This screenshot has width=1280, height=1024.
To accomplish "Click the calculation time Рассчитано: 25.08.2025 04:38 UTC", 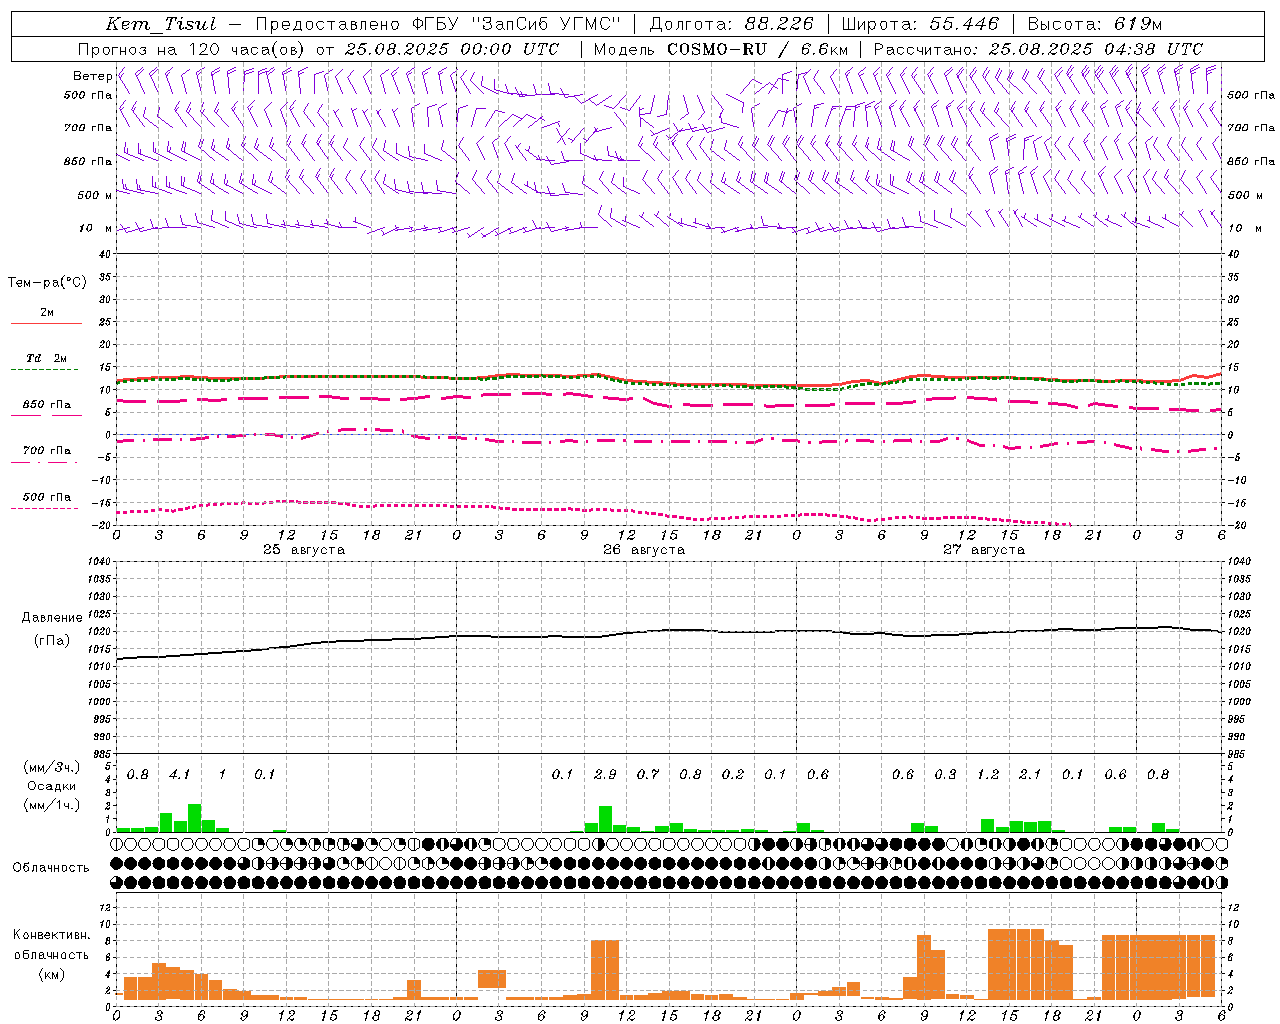I will [x=1038, y=49].
